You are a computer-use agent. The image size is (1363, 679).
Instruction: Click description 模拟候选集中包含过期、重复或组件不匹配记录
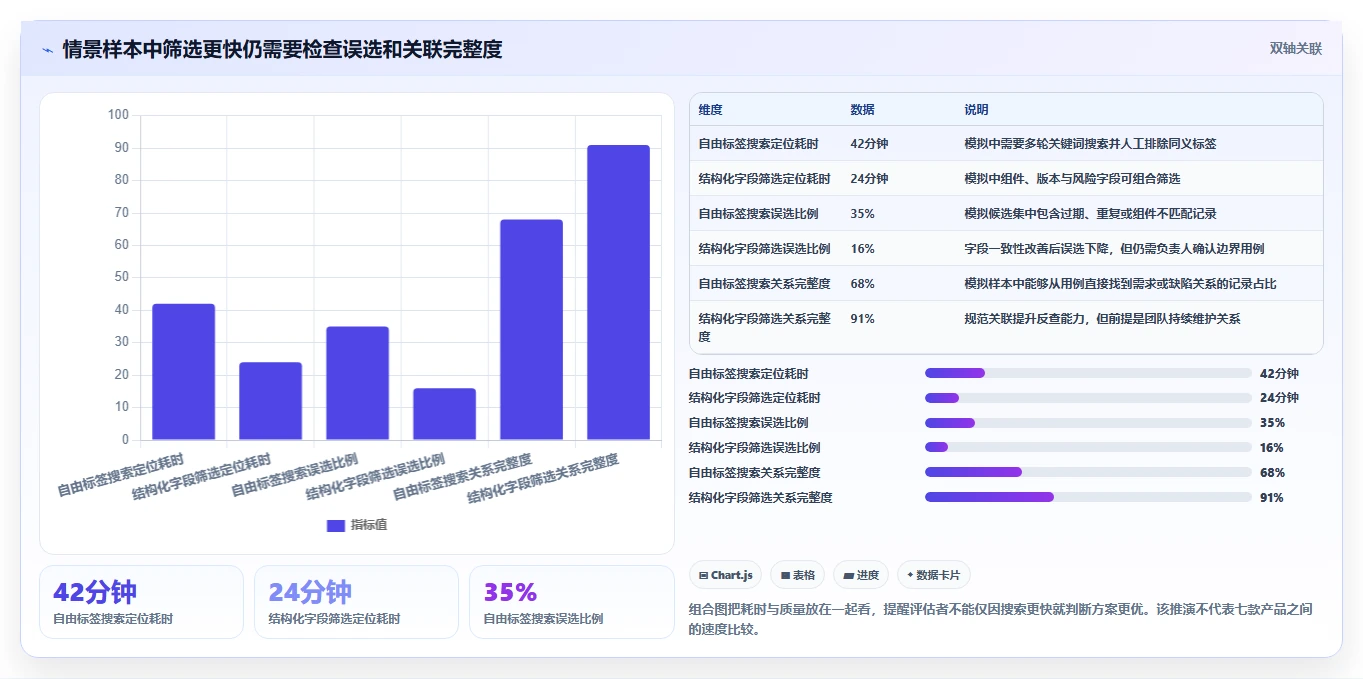(1090, 214)
